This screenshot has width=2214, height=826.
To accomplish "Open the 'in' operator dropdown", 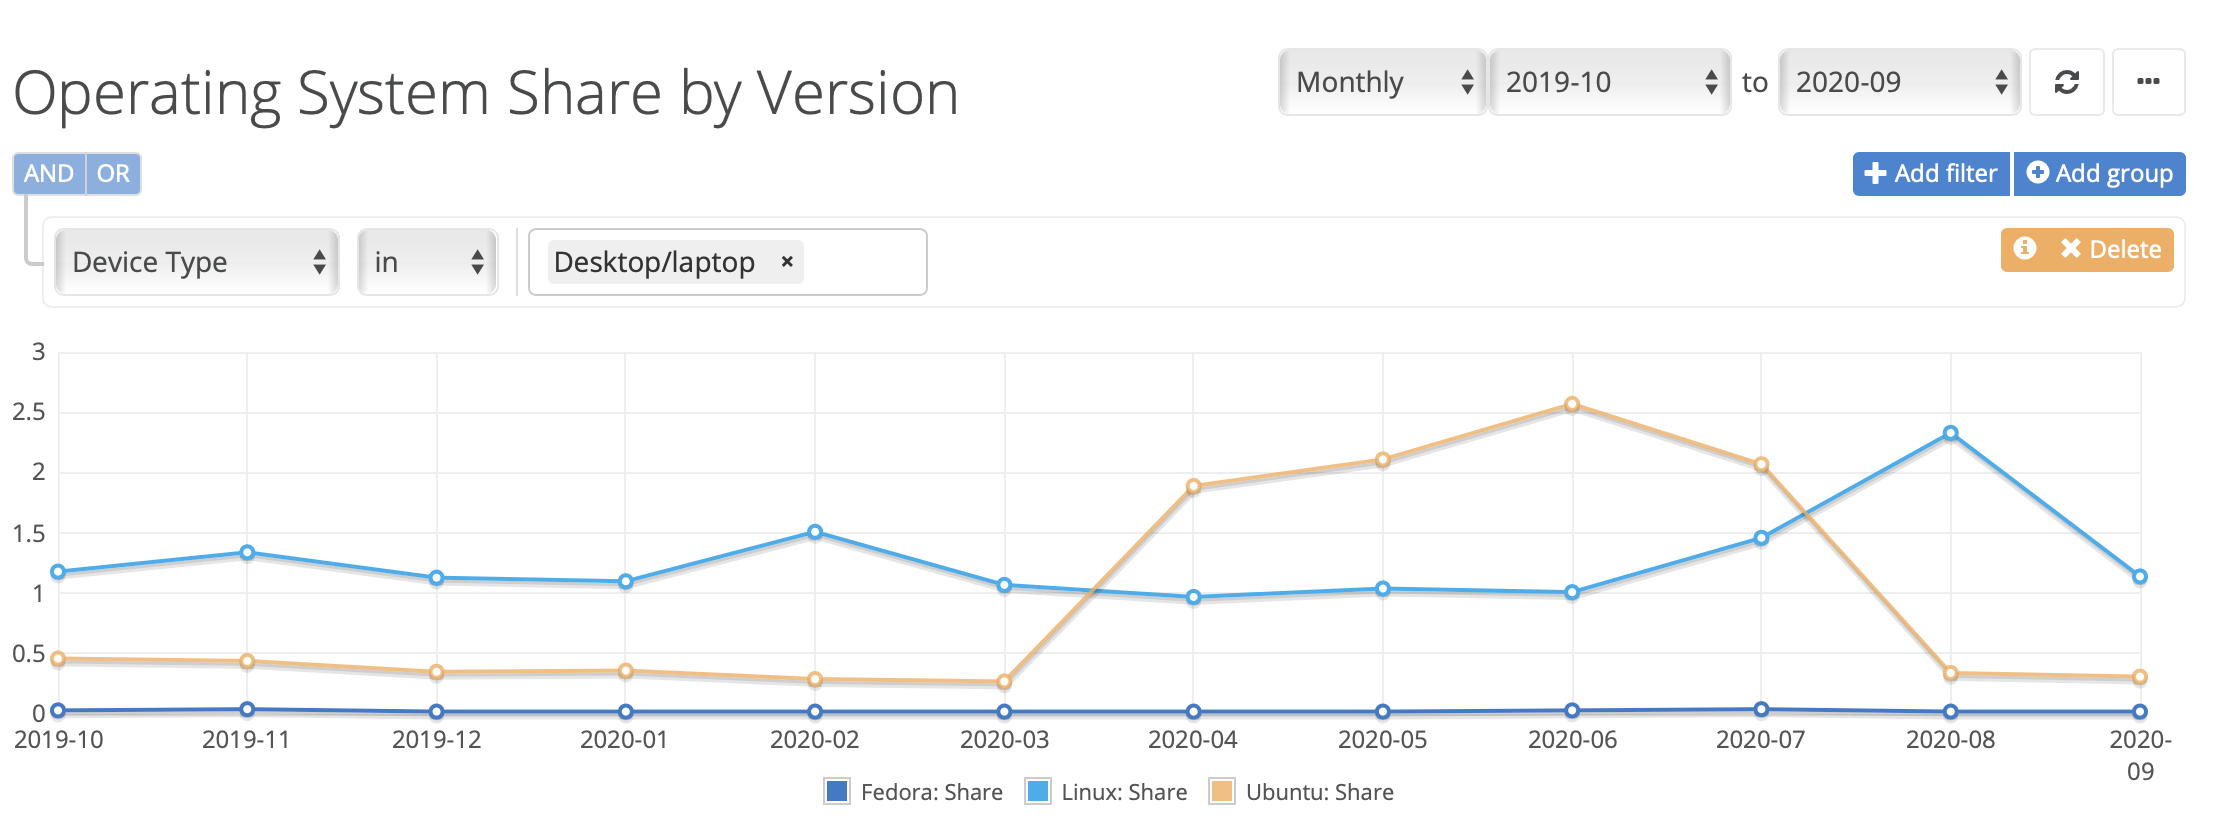I will click(x=428, y=262).
